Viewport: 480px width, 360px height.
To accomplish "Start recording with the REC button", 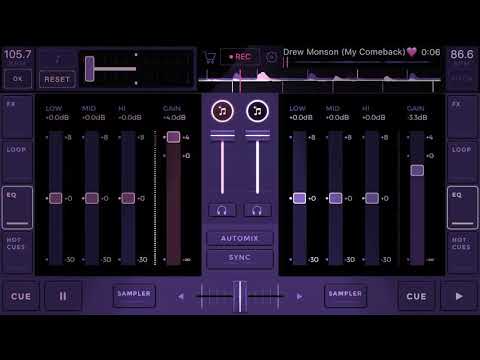I will pyautogui.click(x=240, y=57).
